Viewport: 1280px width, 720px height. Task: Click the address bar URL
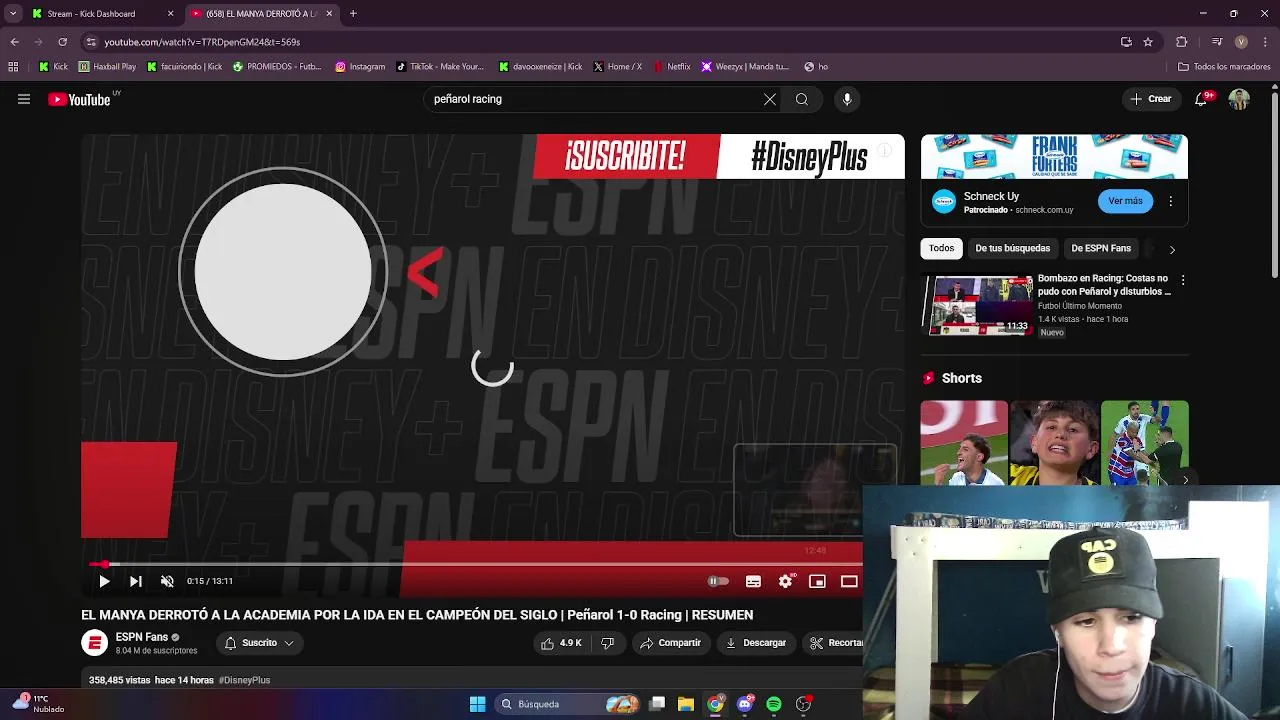point(202,42)
